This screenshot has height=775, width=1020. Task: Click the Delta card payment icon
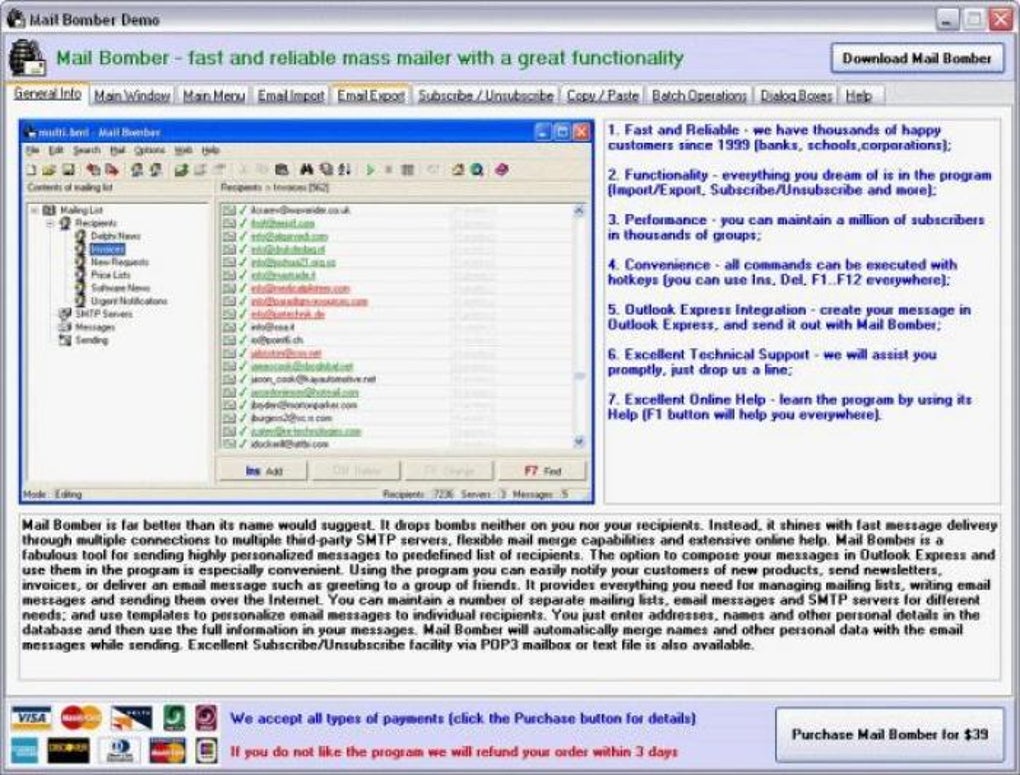pos(131,718)
